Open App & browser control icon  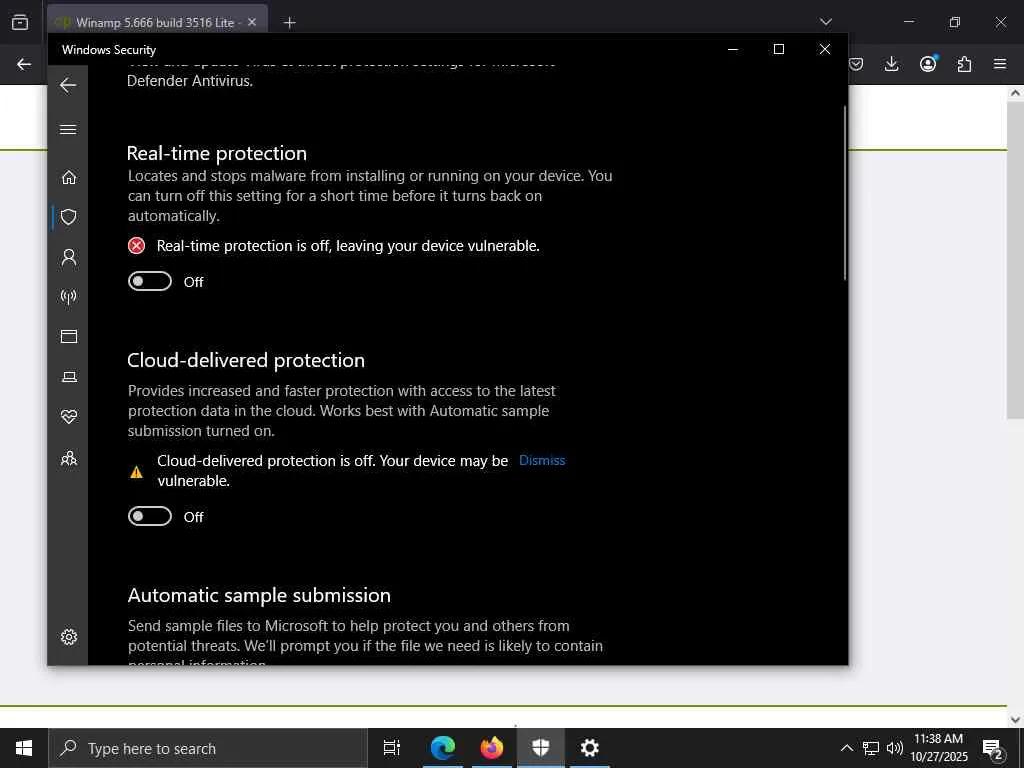(x=69, y=336)
